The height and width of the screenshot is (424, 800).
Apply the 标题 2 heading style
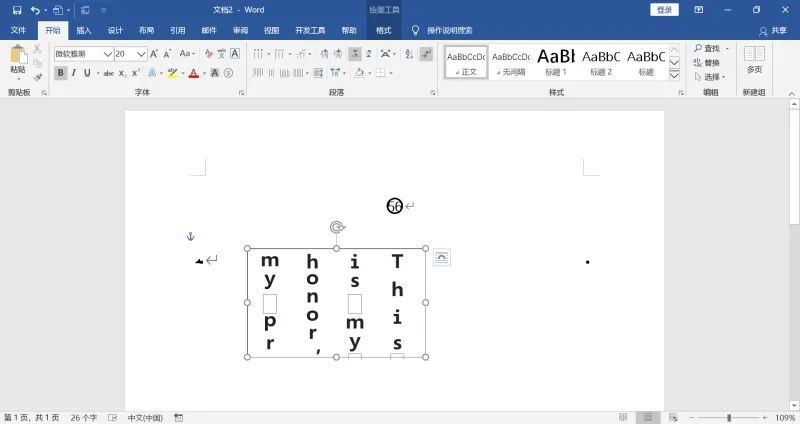point(601,62)
